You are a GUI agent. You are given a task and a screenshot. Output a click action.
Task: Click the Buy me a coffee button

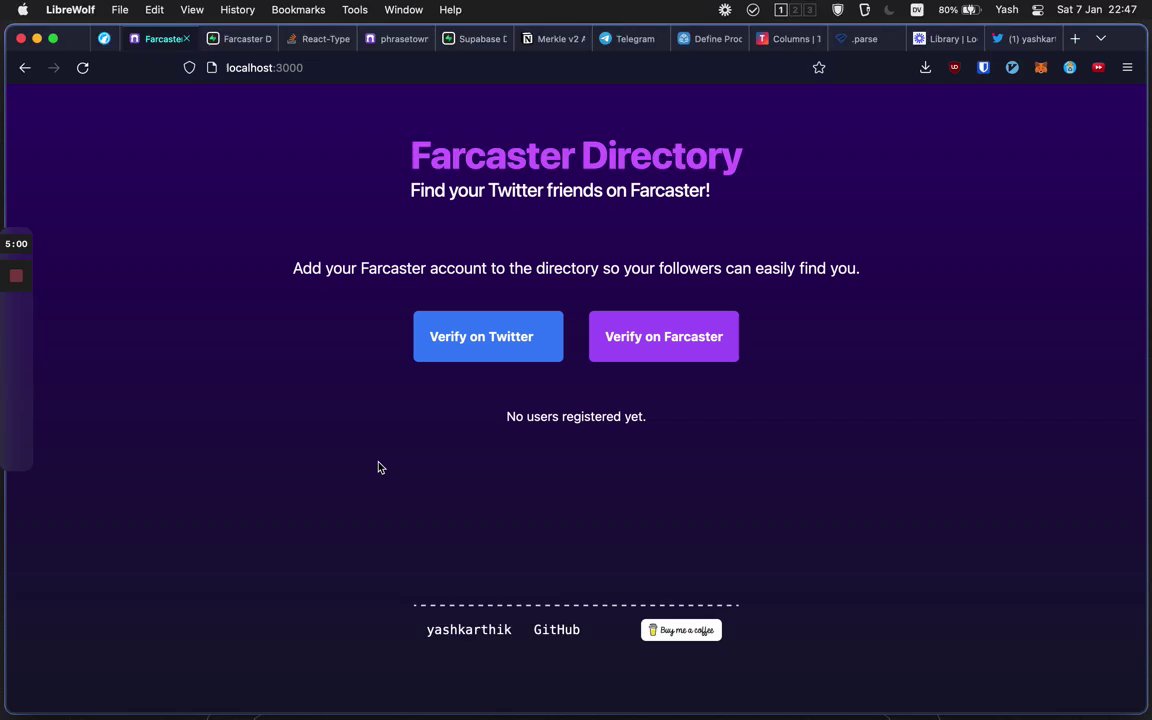pyautogui.click(x=681, y=630)
